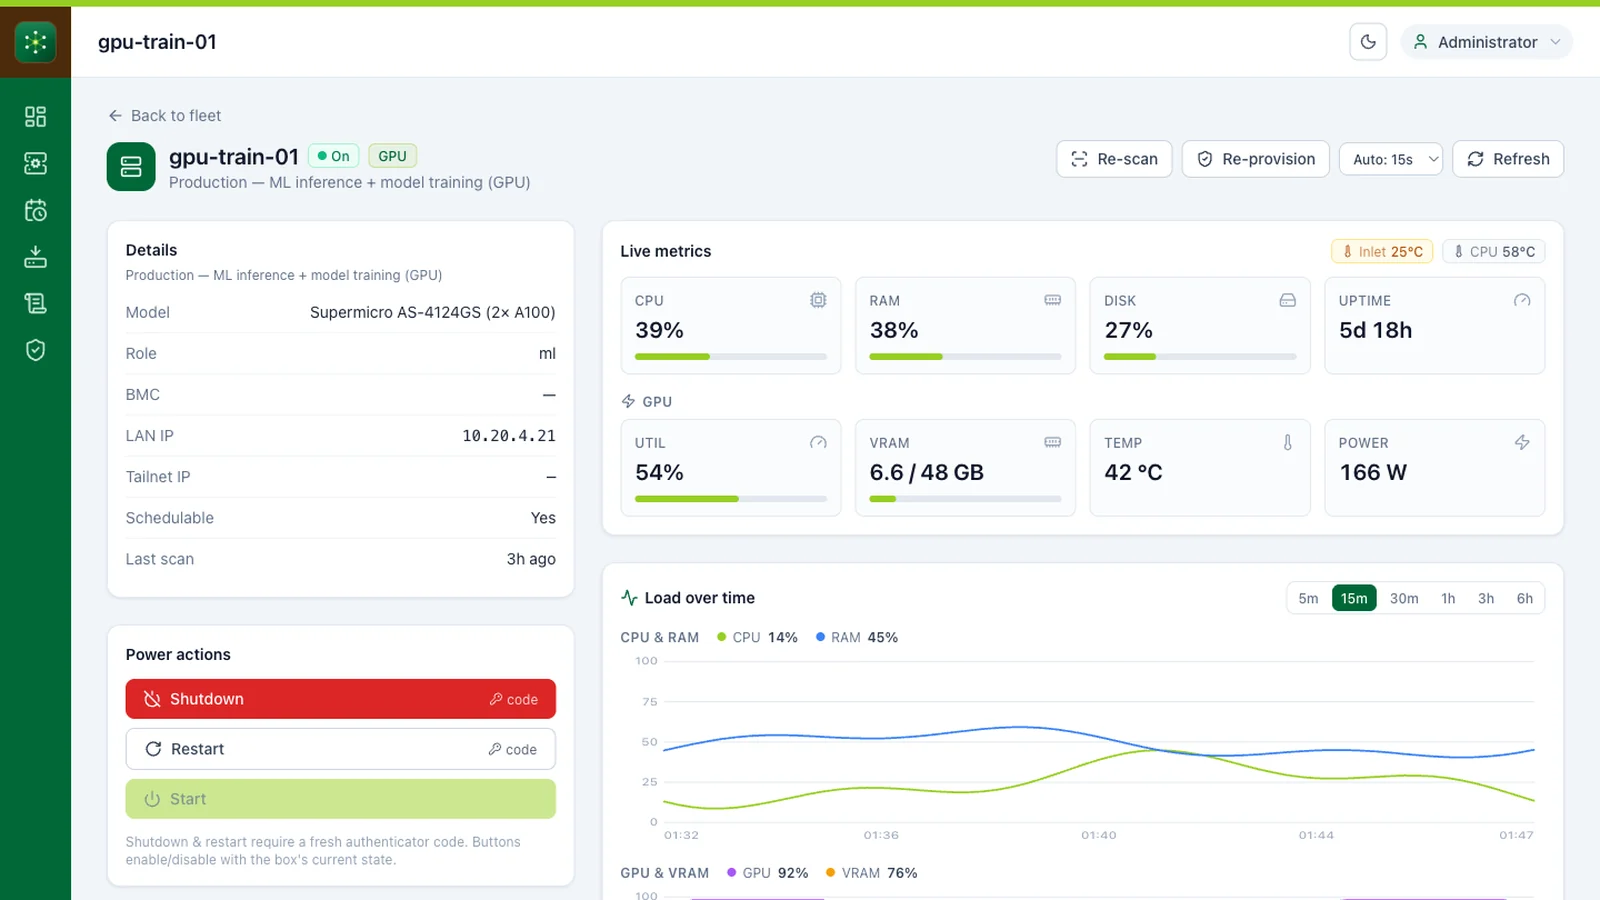Click the Role value ml
The height and width of the screenshot is (900, 1600).
tap(547, 354)
